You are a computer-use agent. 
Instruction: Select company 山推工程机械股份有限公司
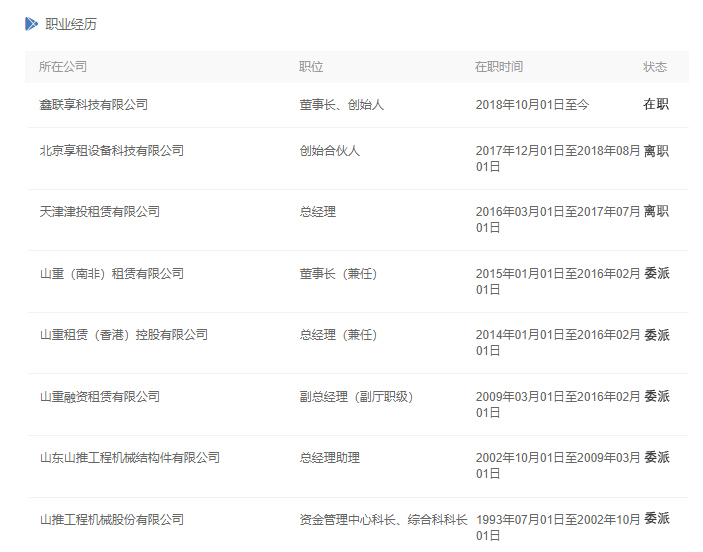click(x=112, y=520)
